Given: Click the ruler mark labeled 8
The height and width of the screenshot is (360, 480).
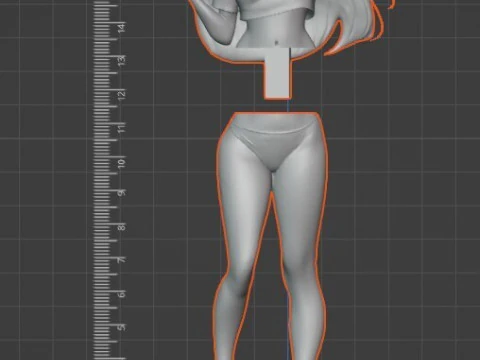Looking at the screenshot, I should coord(122,227).
